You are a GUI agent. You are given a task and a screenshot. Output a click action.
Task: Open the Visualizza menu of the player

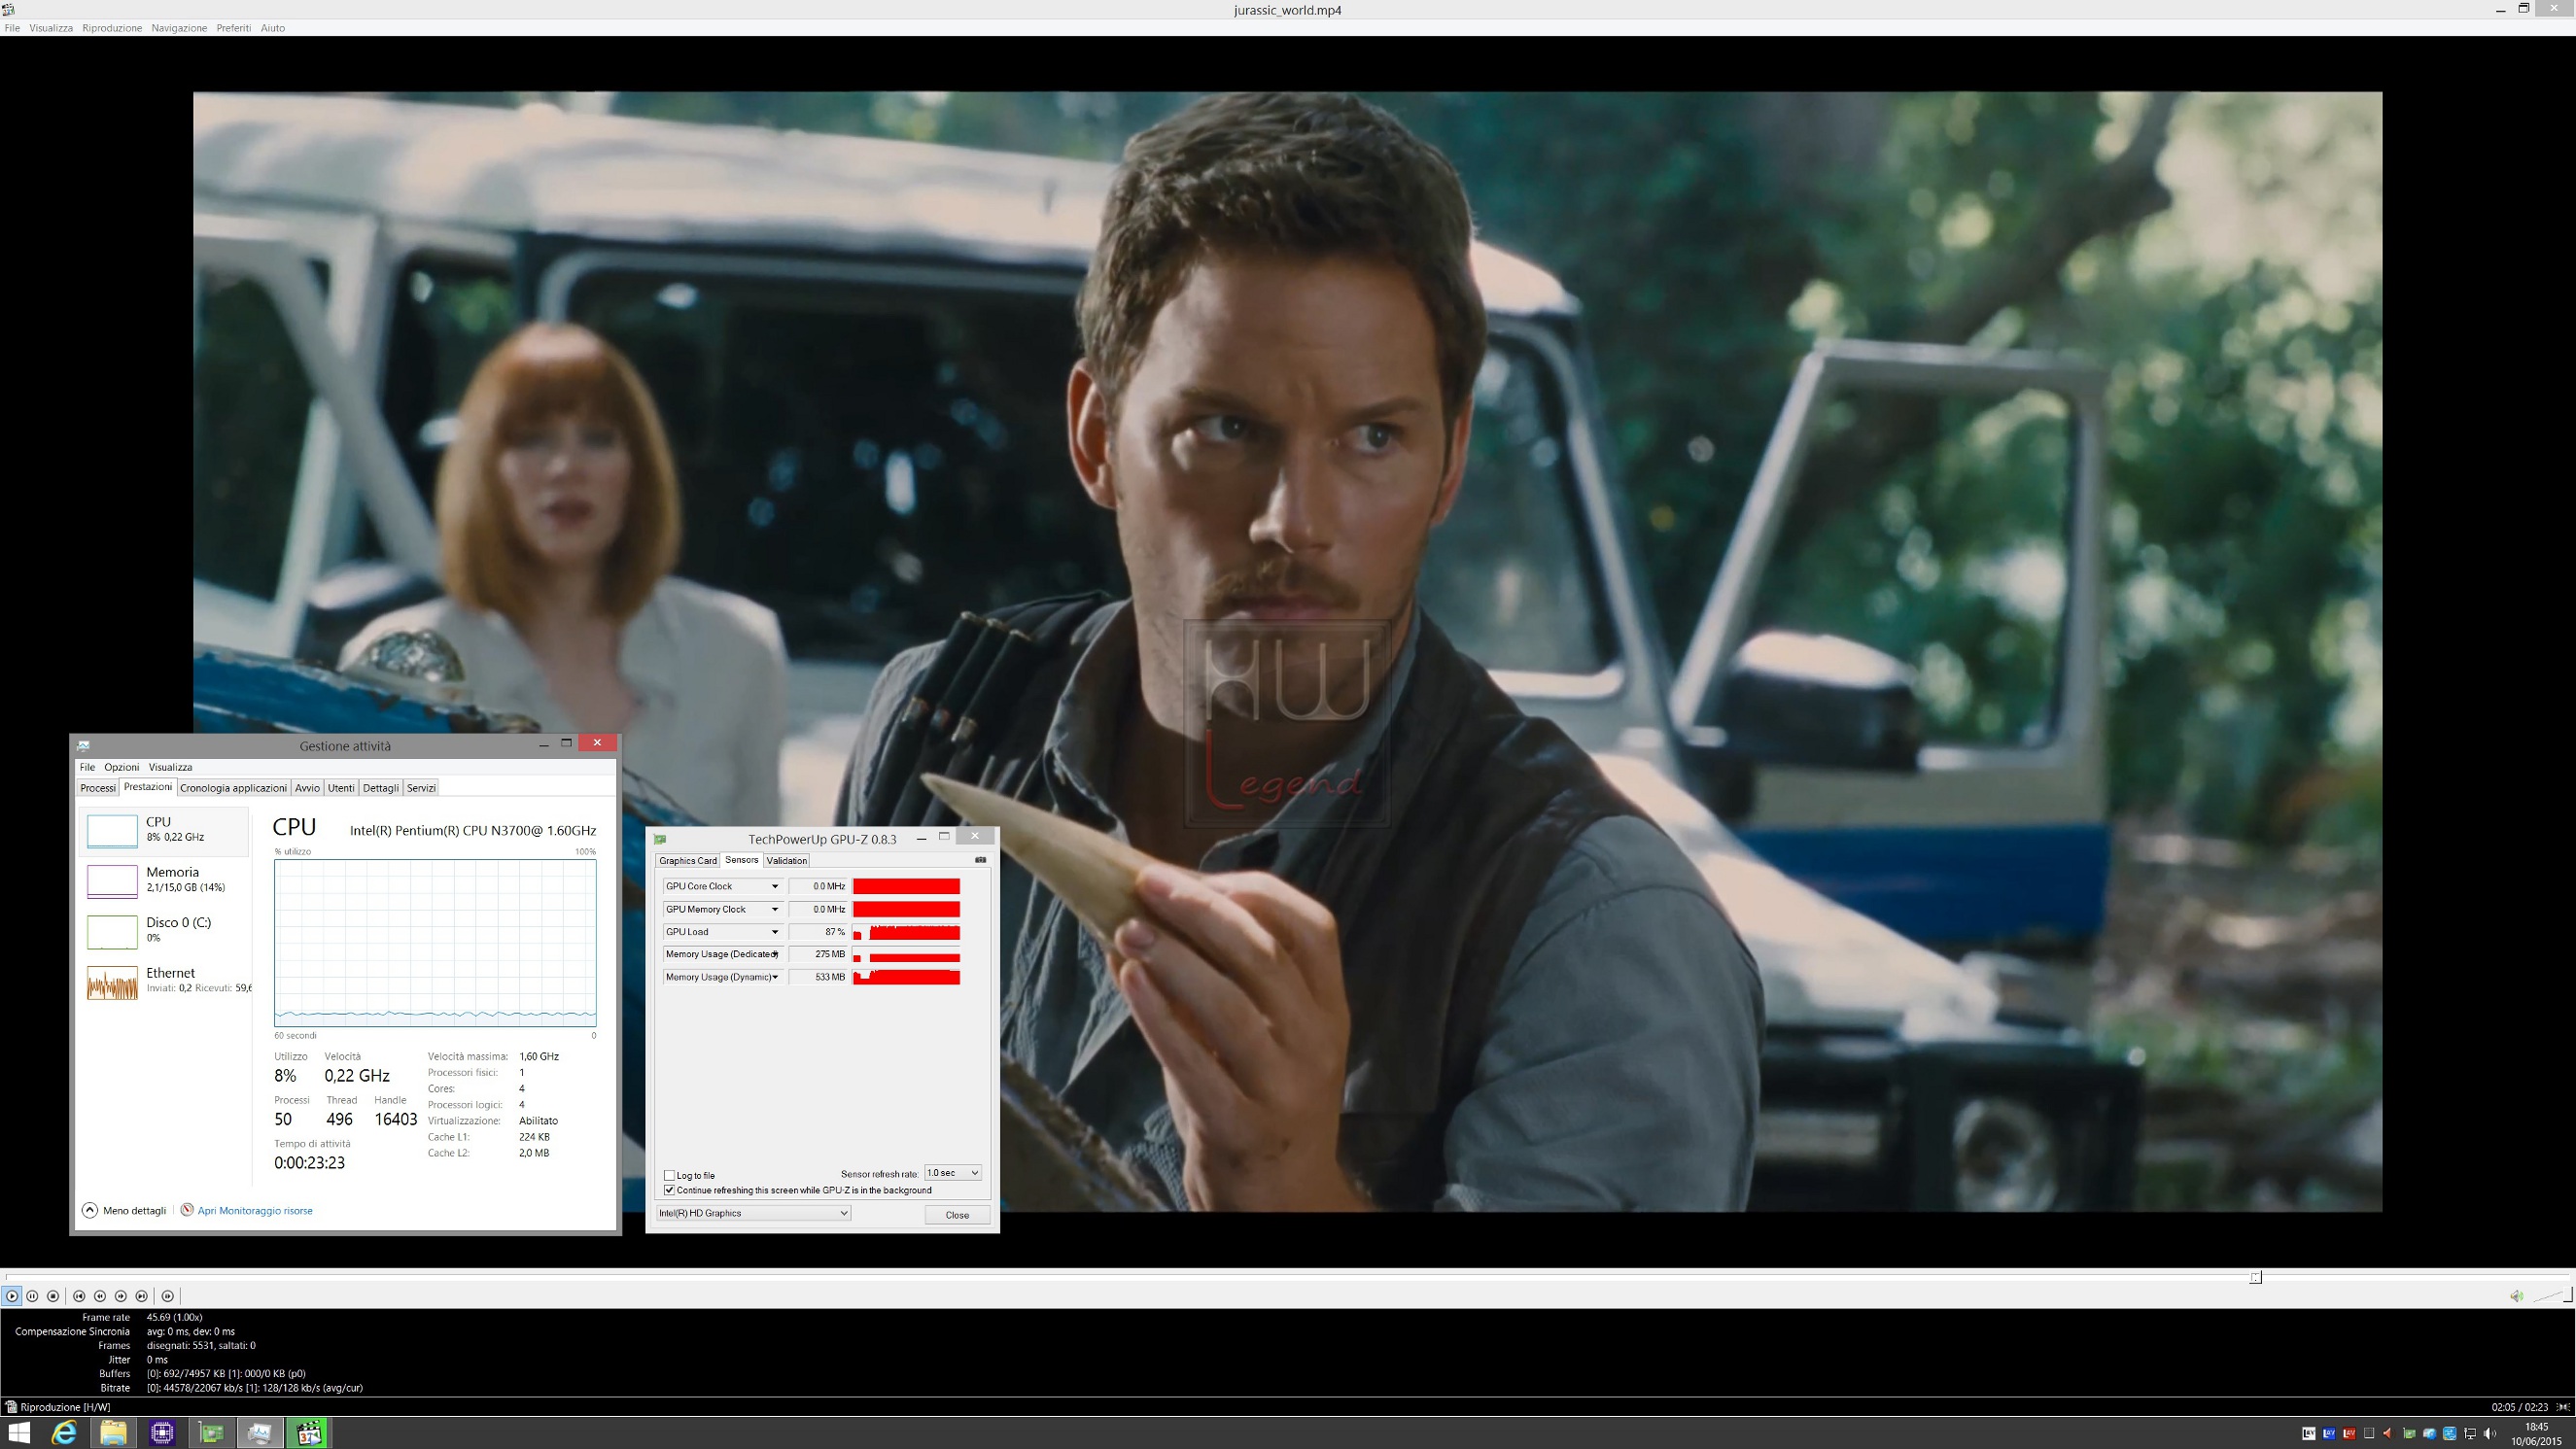[x=51, y=28]
